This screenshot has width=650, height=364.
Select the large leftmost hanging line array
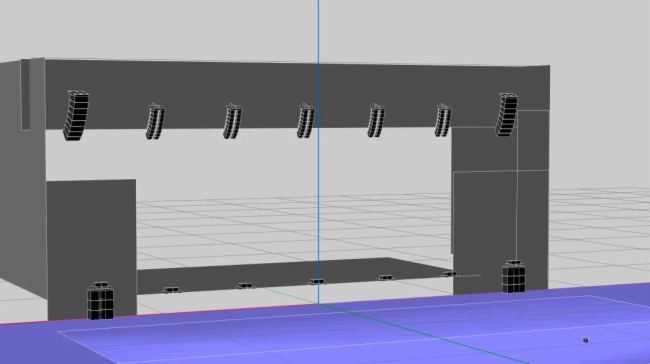click(76, 115)
